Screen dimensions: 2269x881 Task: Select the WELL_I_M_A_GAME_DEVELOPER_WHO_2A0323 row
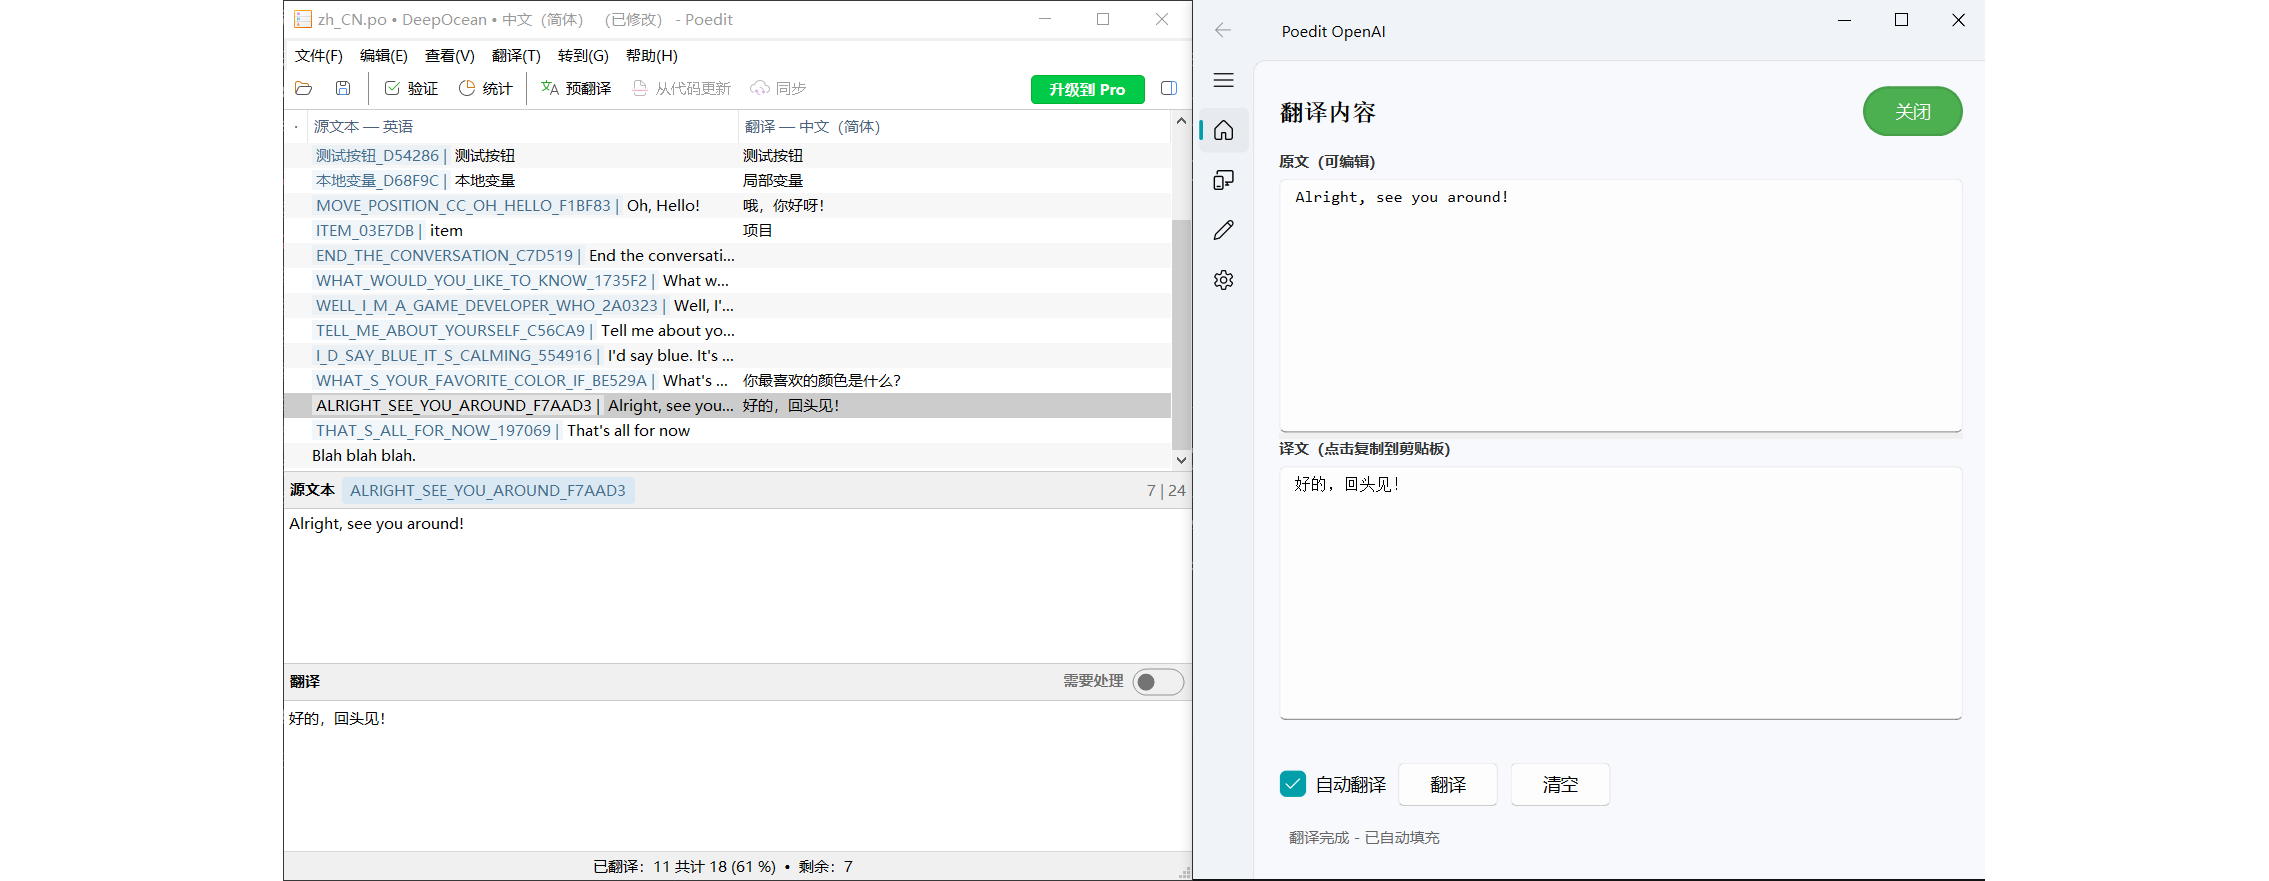[728, 305]
